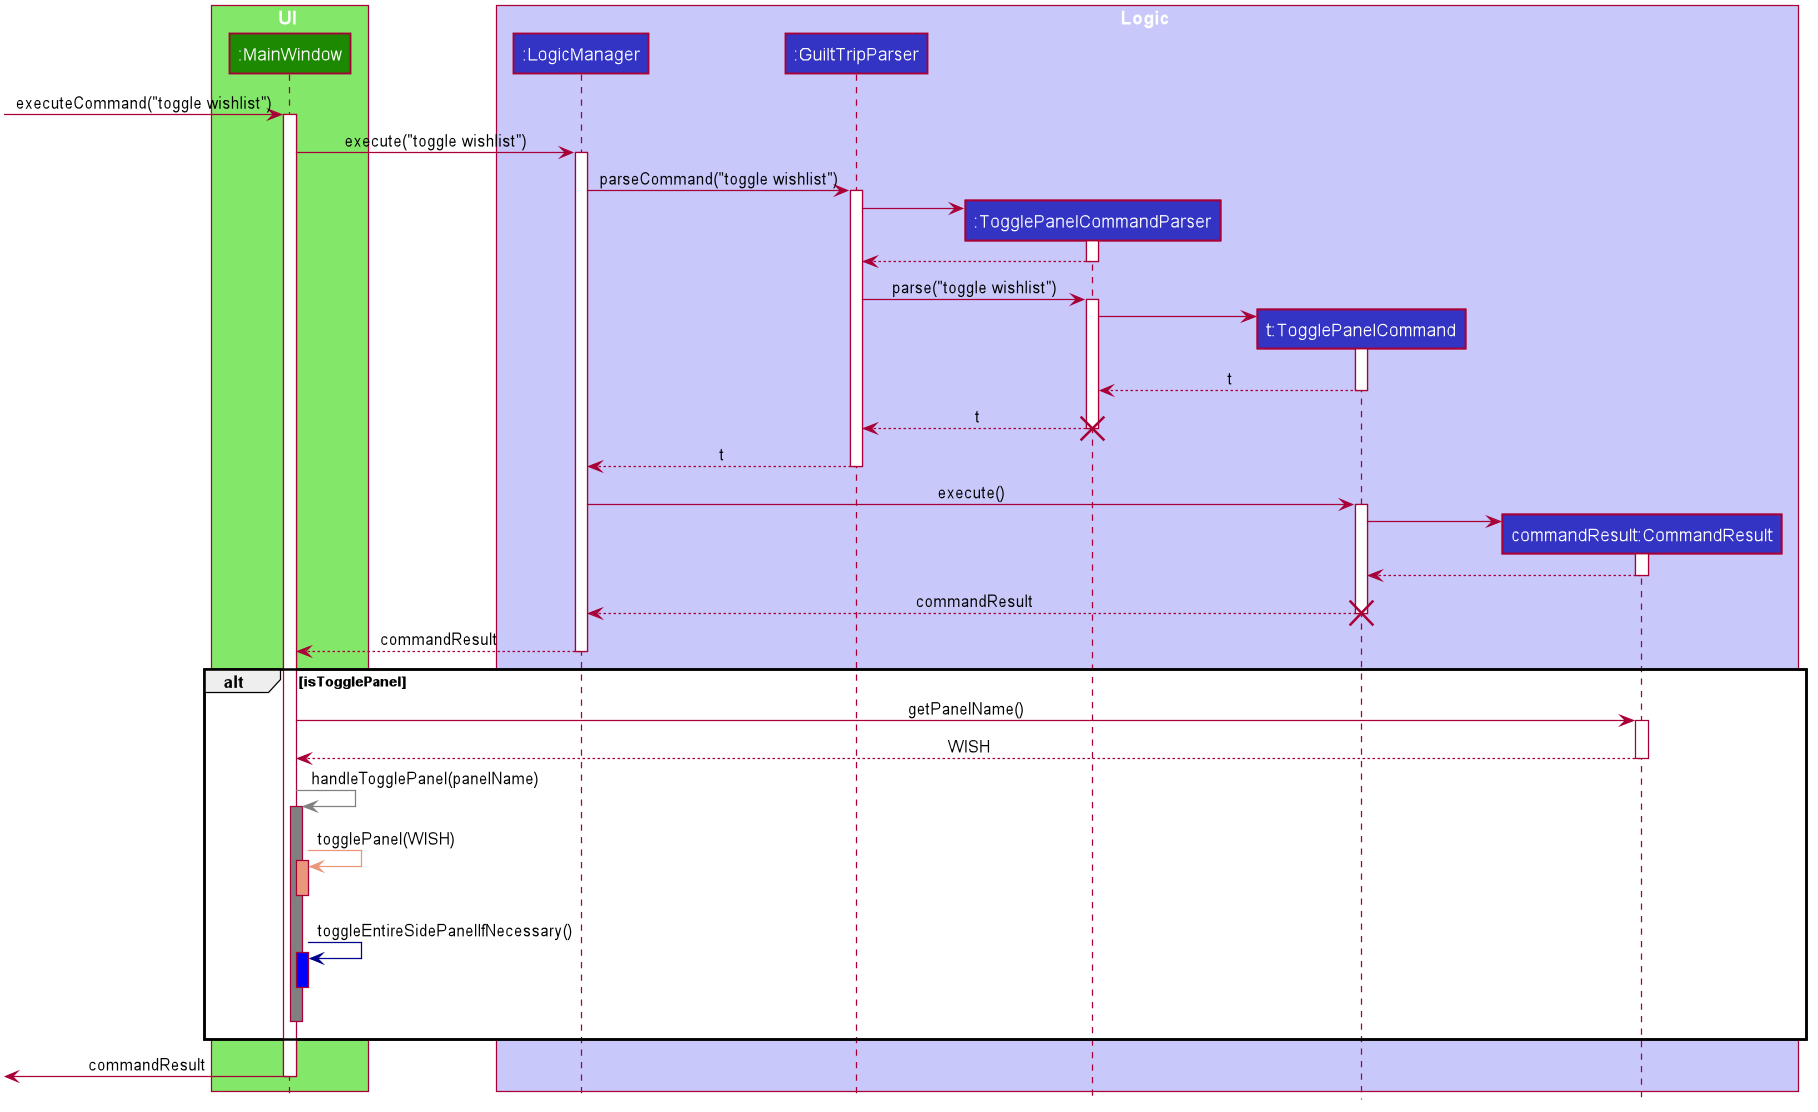Screen dimensions: 1818x1112
Task: Click the executeCommand("toggle wishlist") label
Action: click(143, 103)
